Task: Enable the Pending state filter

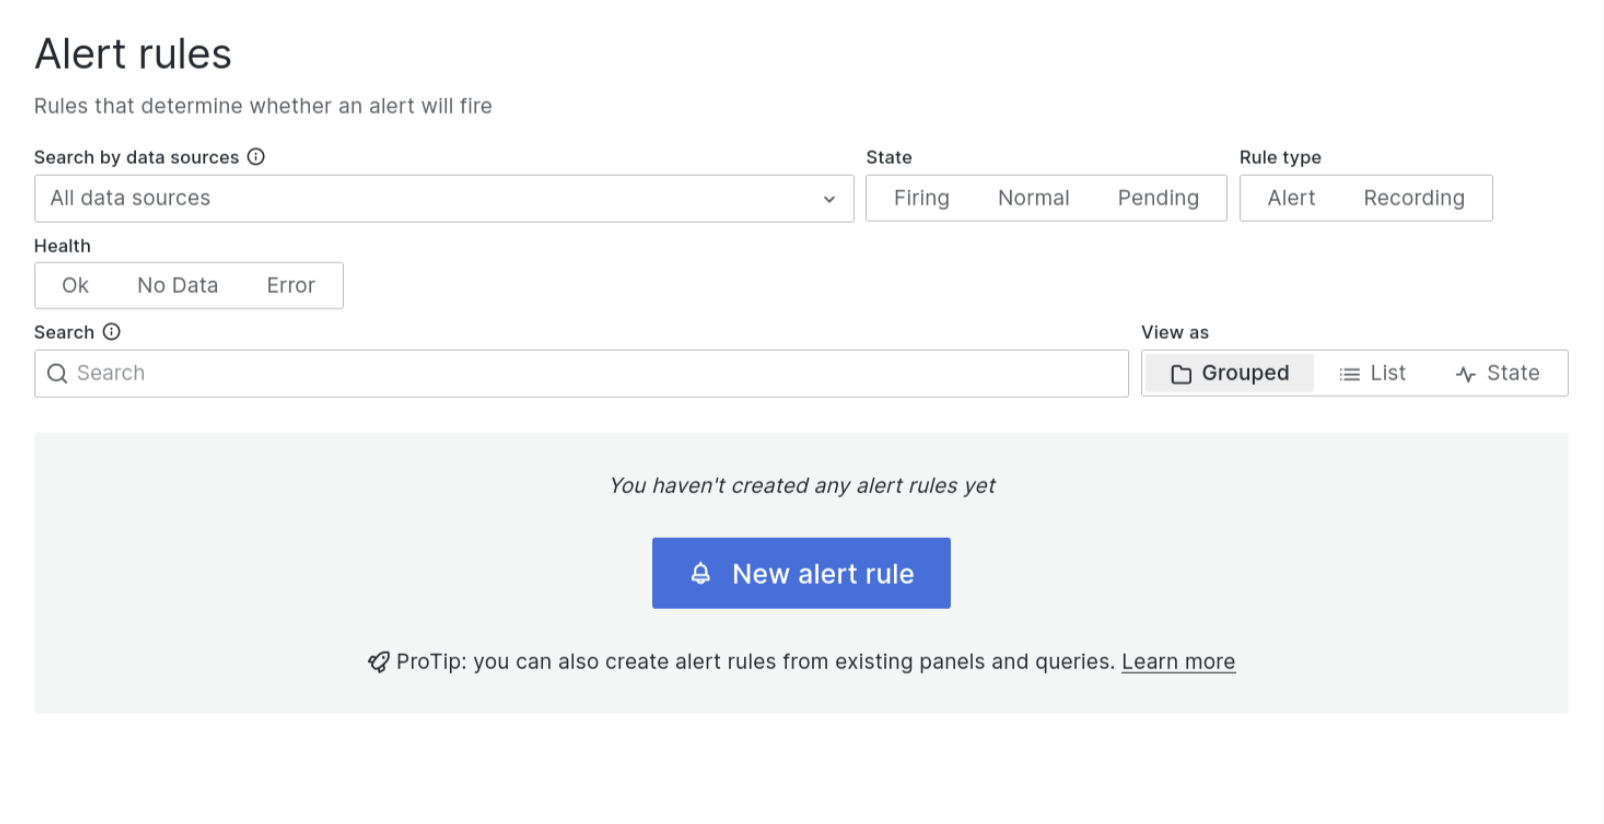Action: [x=1158, y=197]
